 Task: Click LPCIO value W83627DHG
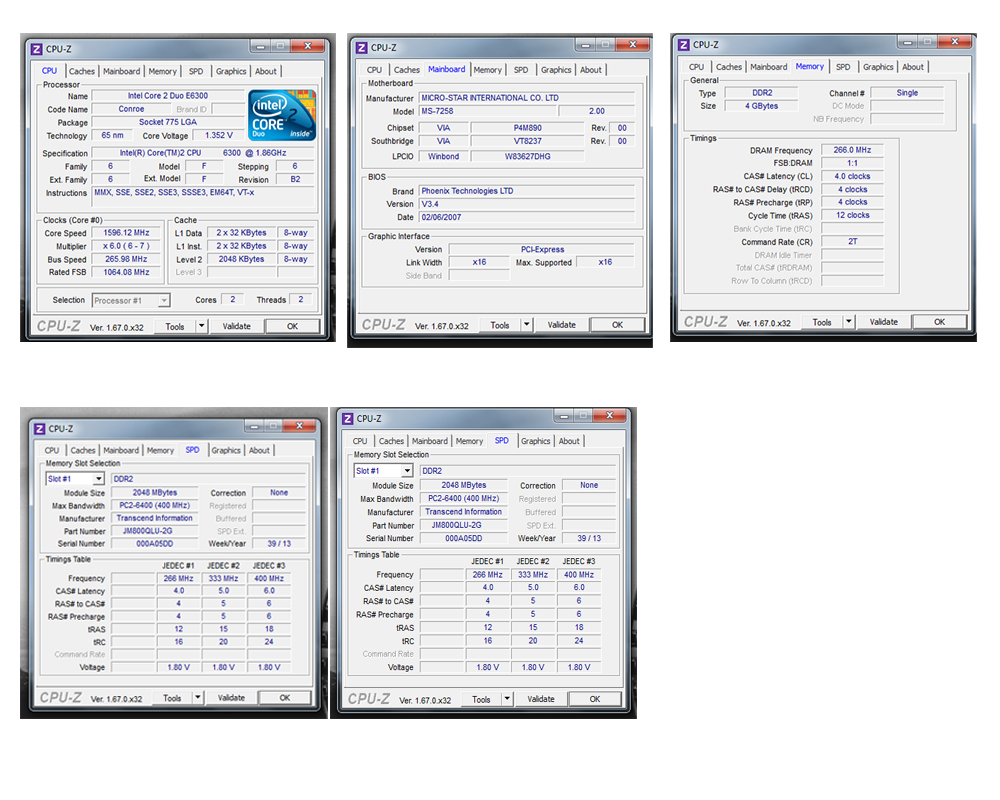(527, 156)
